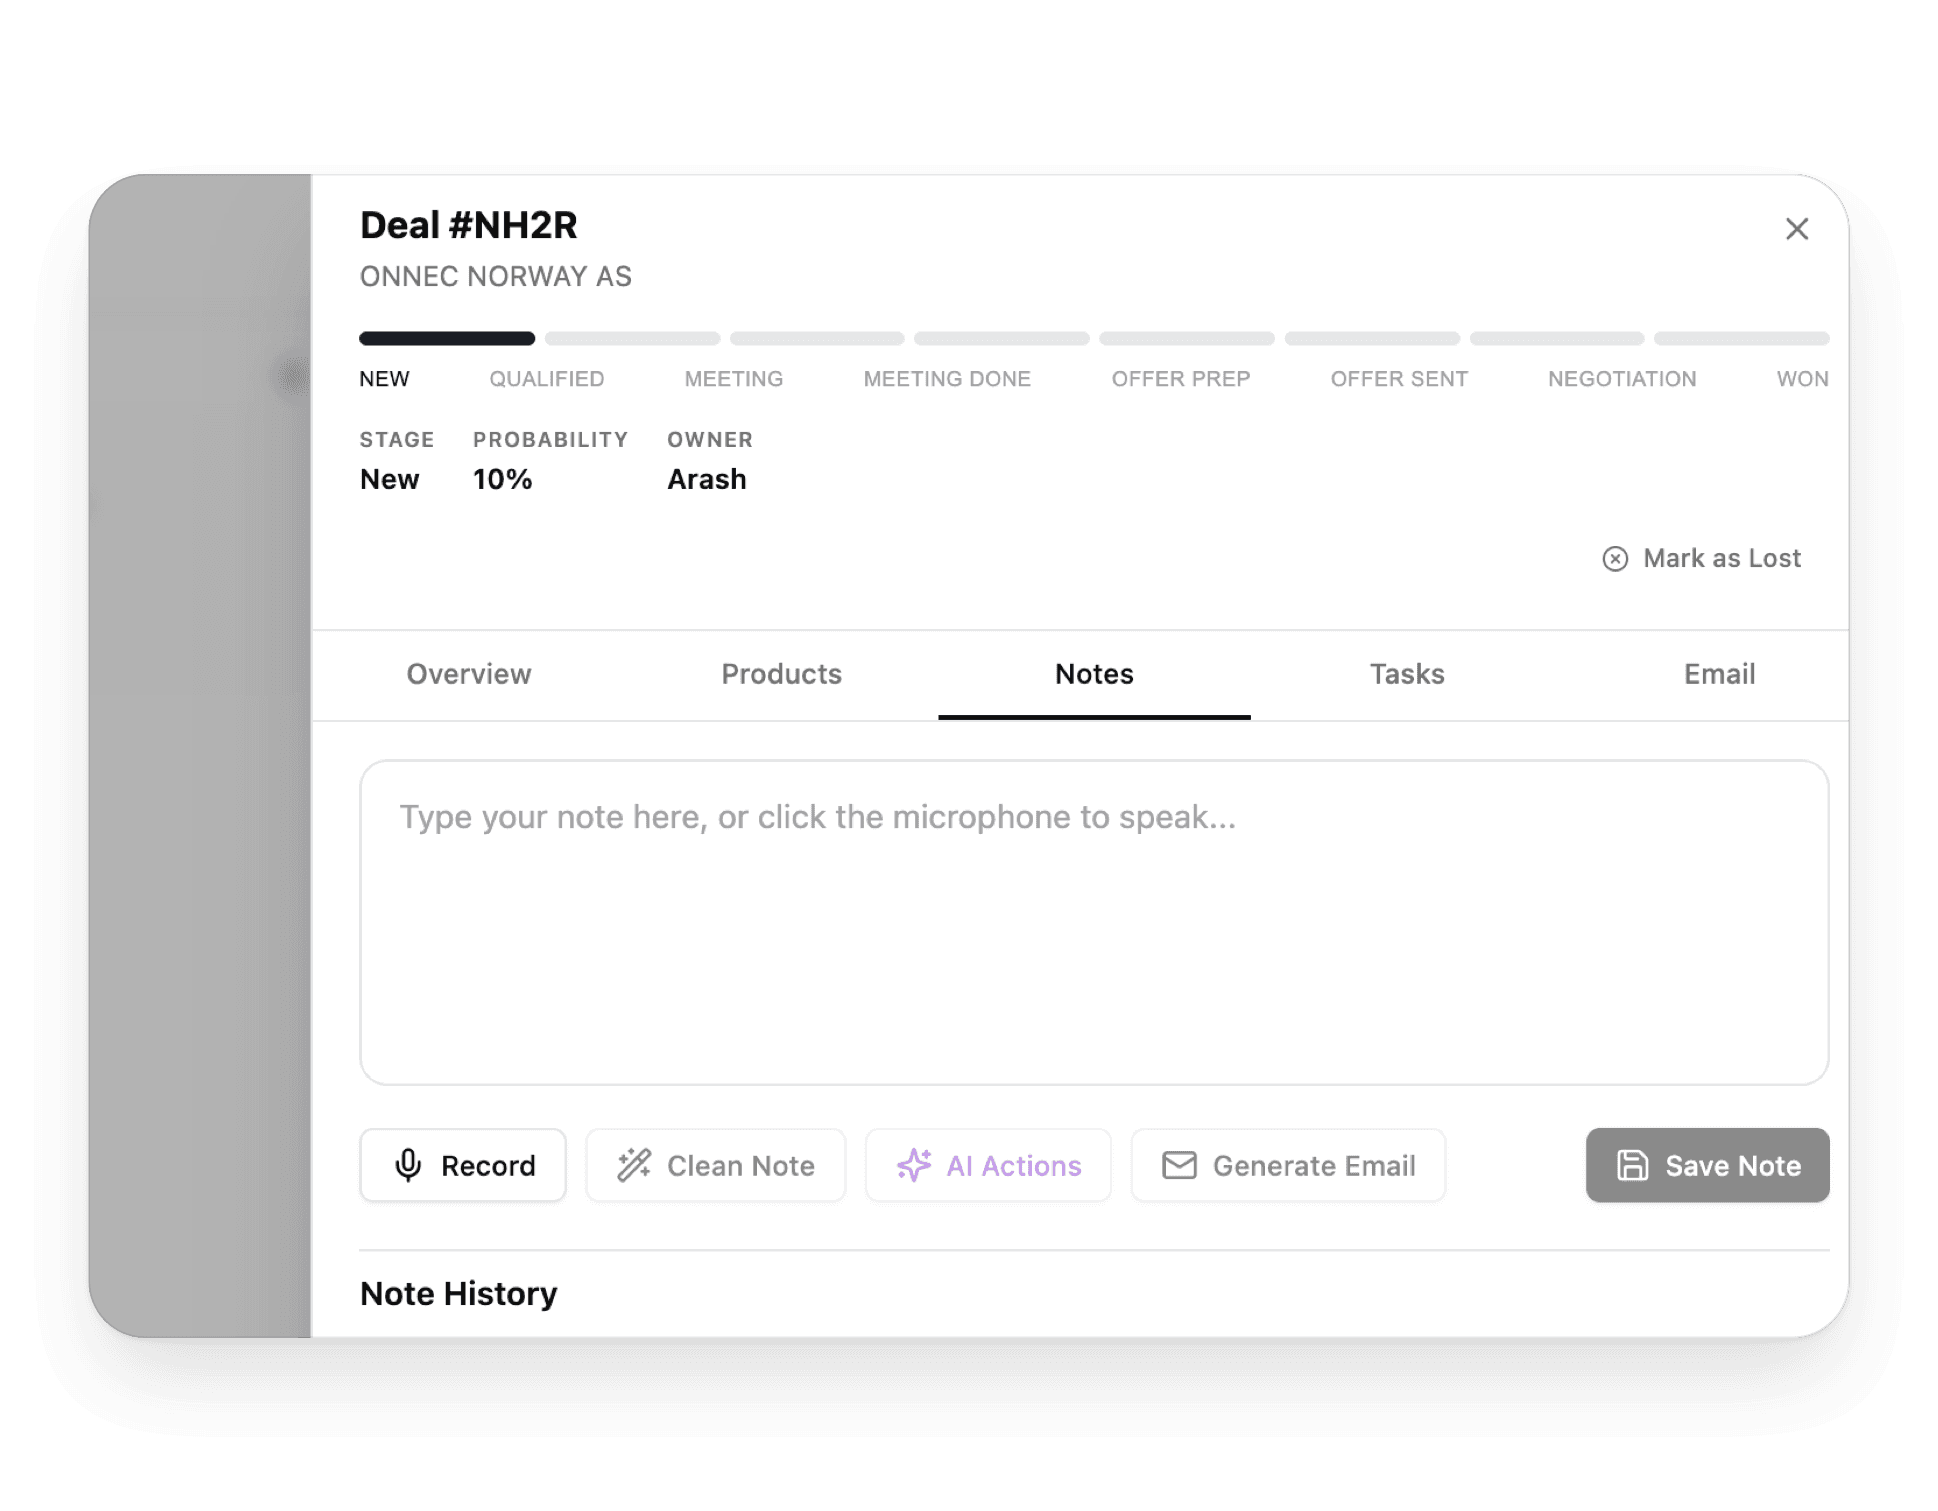Click the Save Note label
Viewport: 1938px width, 1511px height.
[1733, 1166]
